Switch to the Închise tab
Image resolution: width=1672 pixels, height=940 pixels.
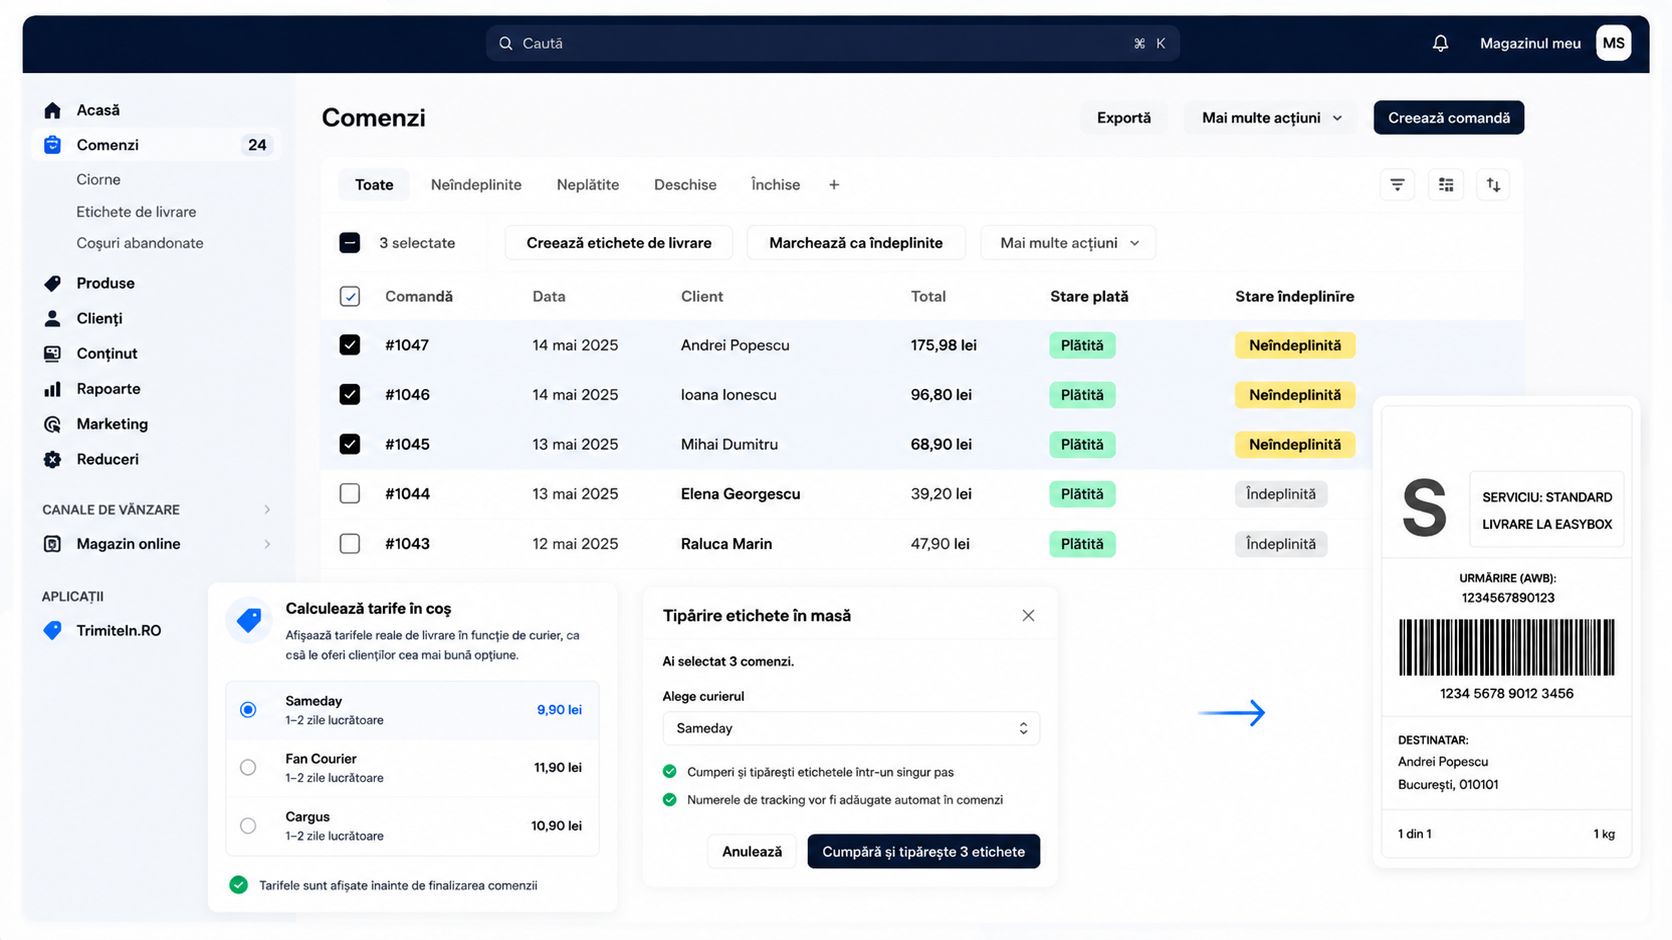coord(776,185)
